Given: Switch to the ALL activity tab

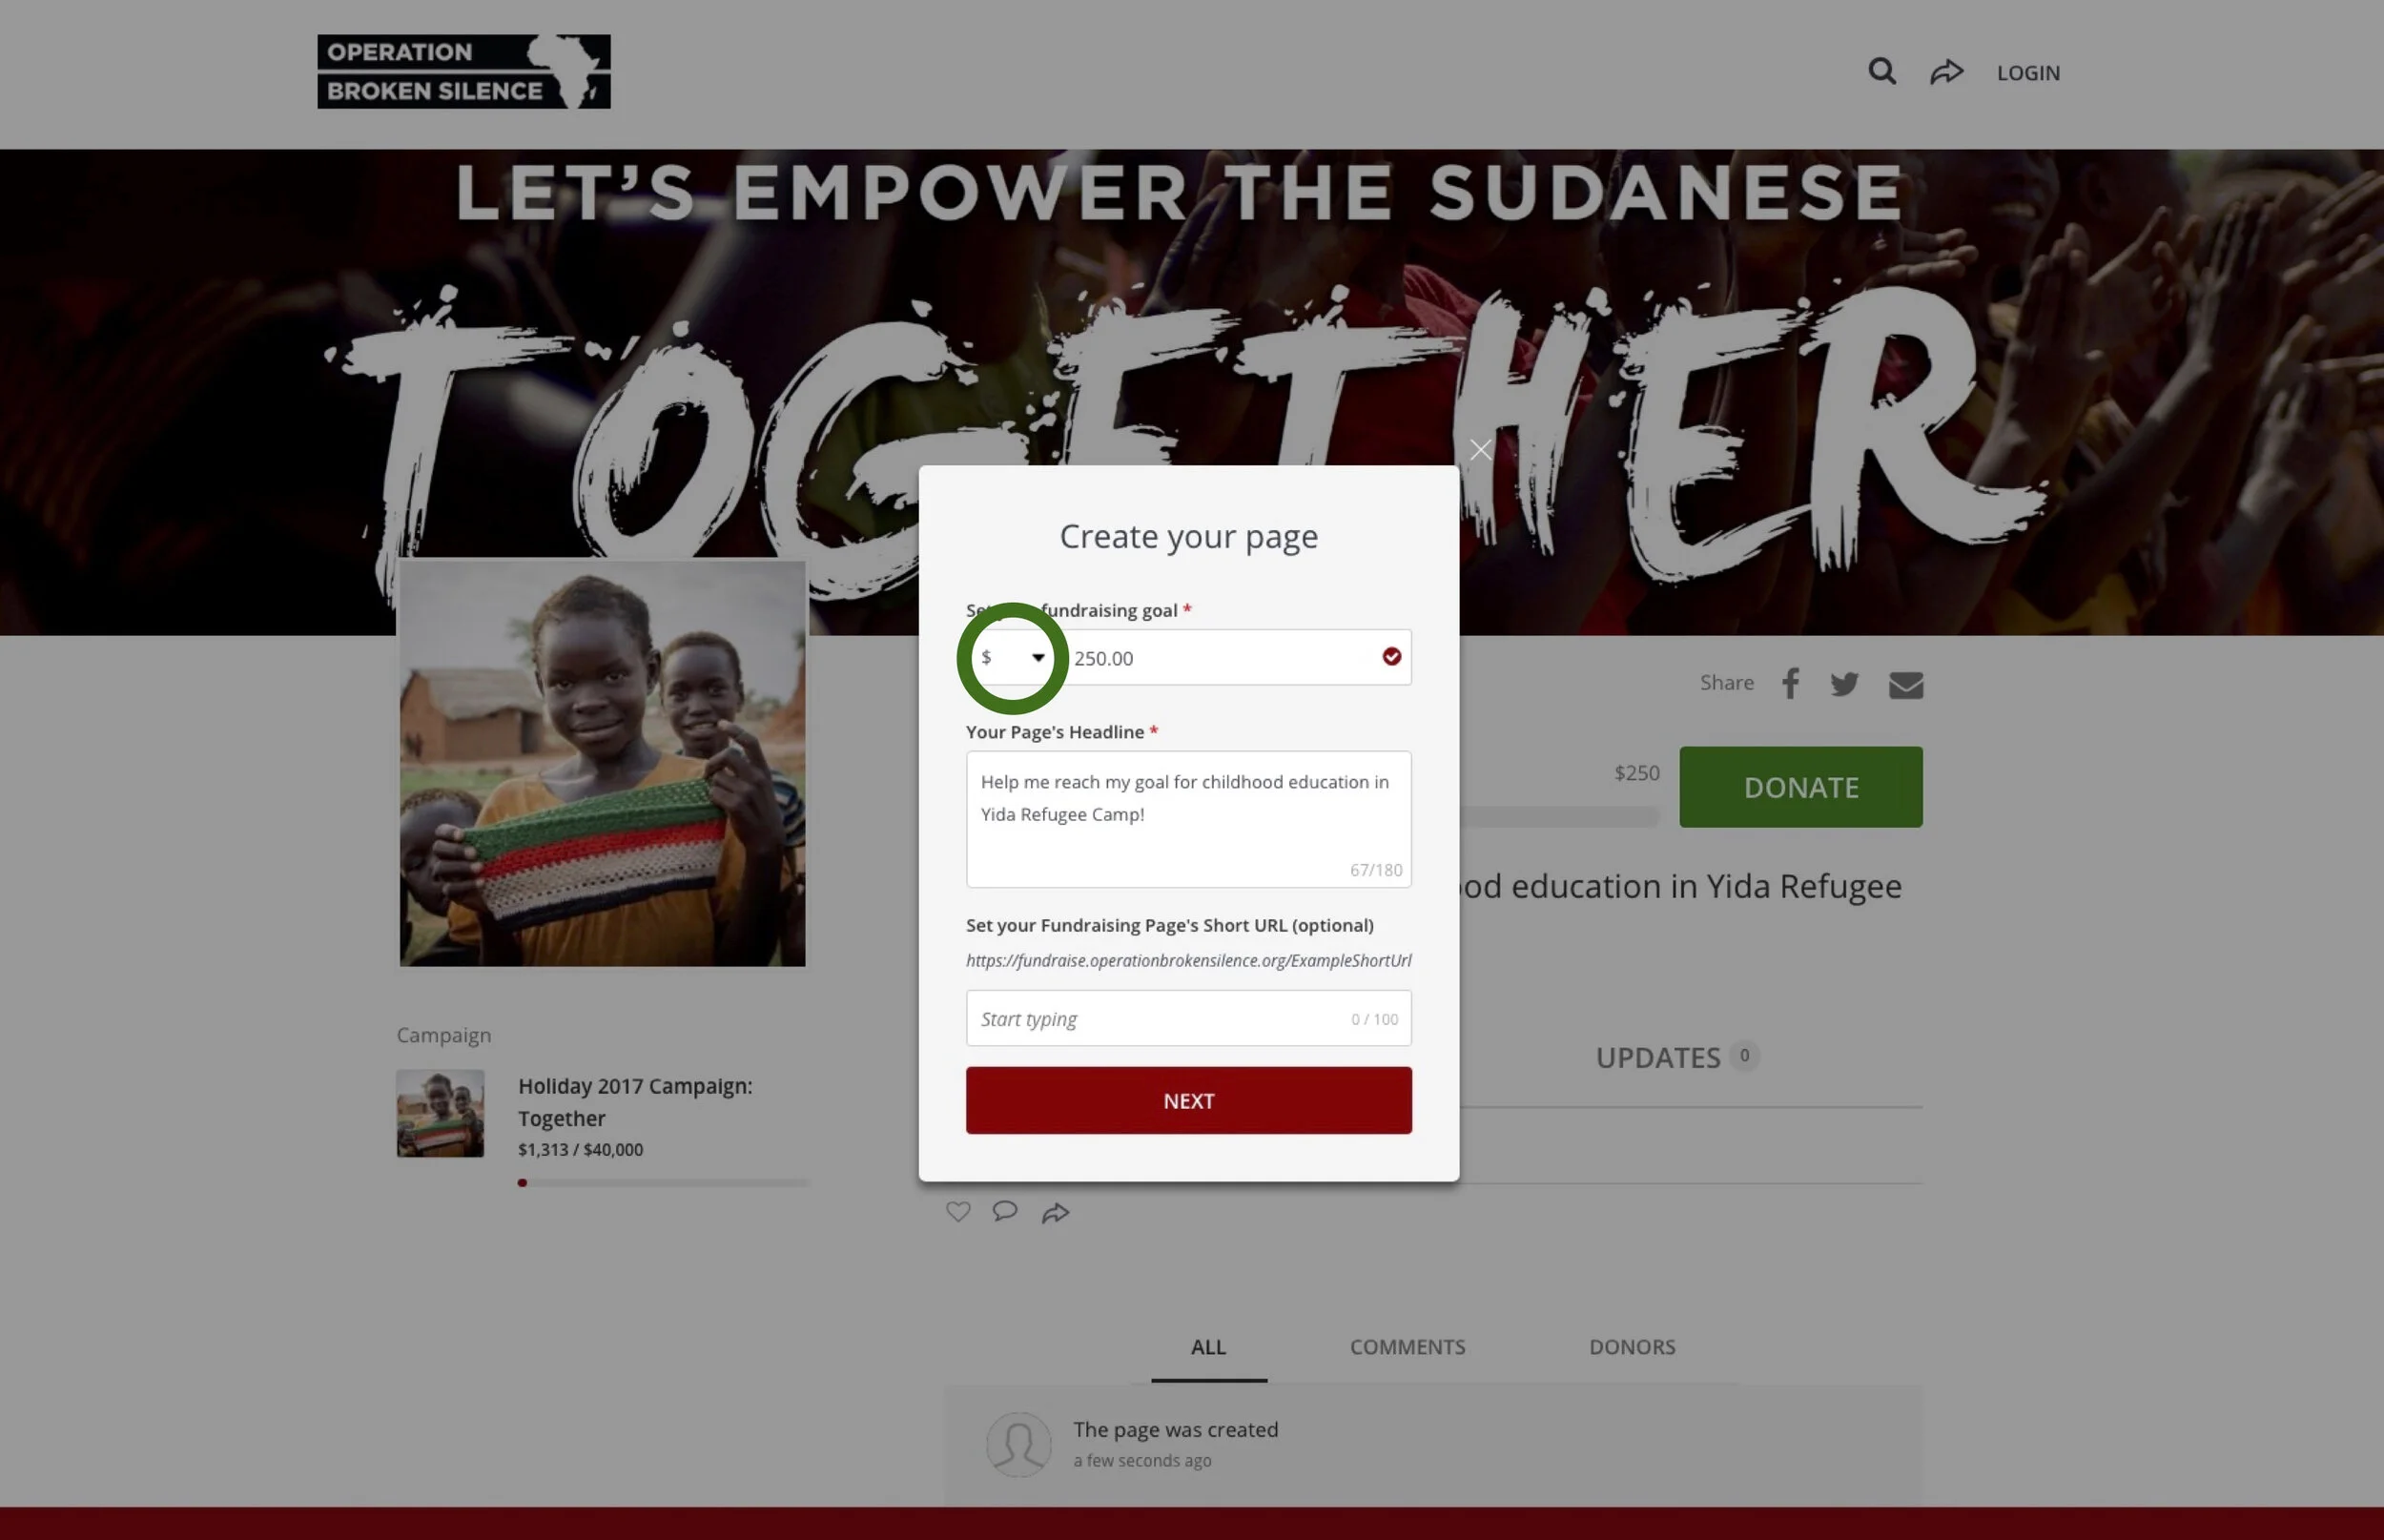Looking at the screenshot, I should pos(1208,1347).
